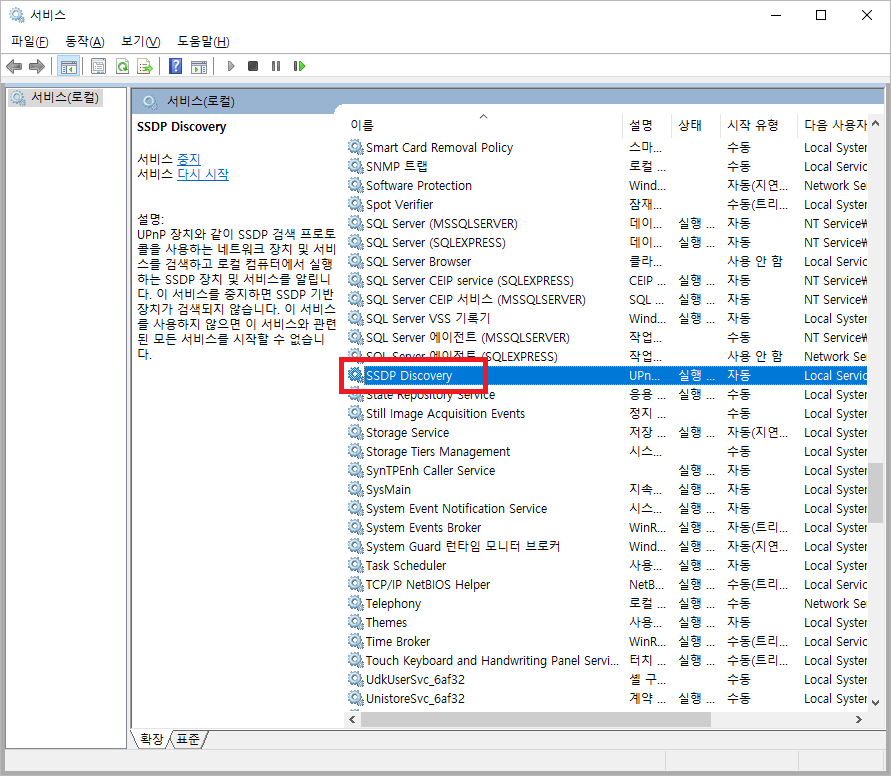Open the 보기(V) menu
Viewport: 891px width, 776px height.
pyautogui.click(x=140, y=41)
